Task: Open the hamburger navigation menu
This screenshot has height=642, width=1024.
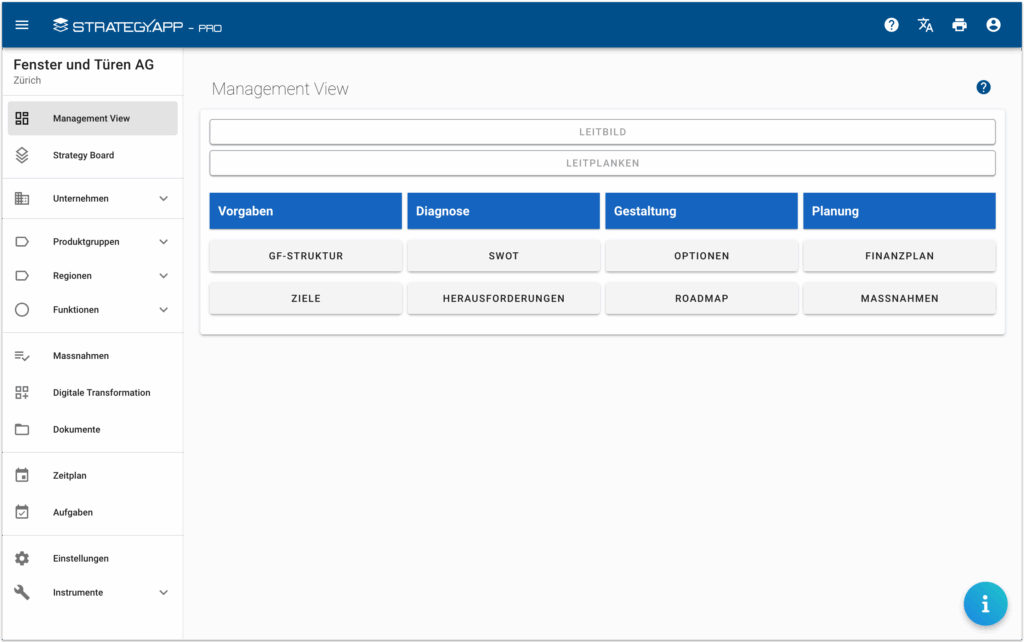Action: tap(22, 25)
